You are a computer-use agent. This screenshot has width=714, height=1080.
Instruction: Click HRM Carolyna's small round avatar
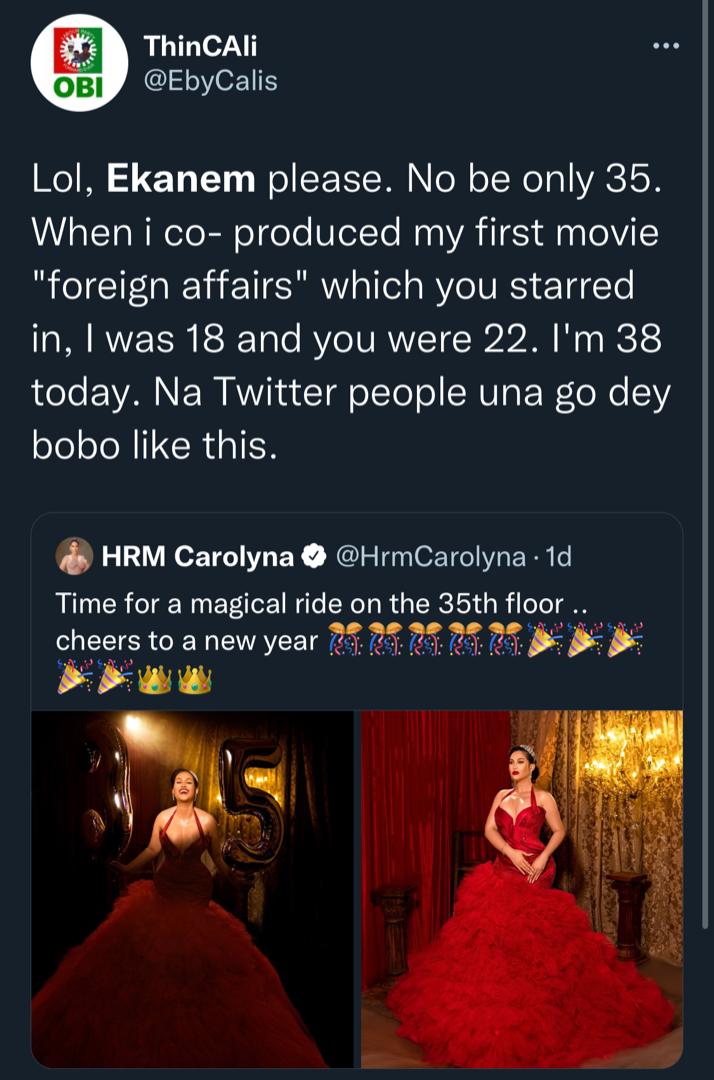(x=74, y=556)
